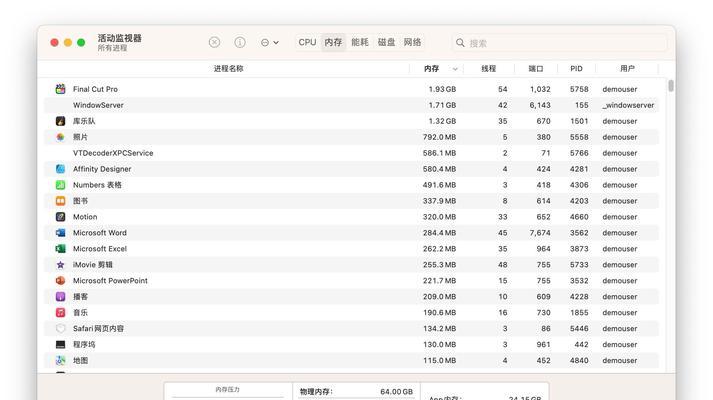Switch to the 能耗 tab

tap(360, 42)
